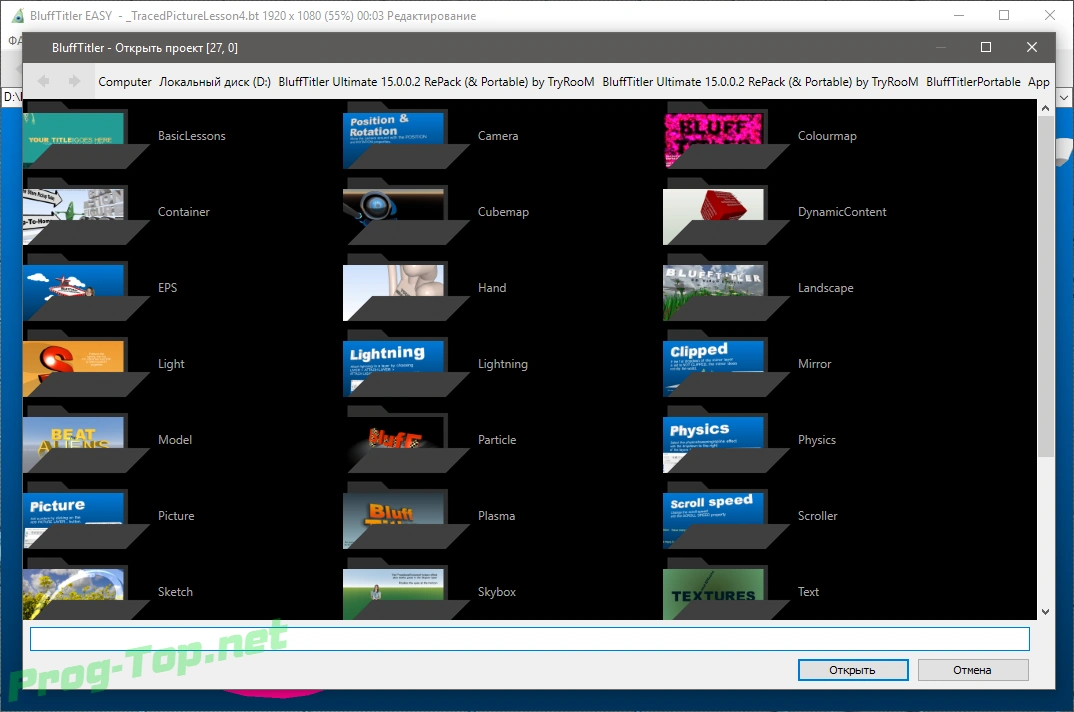Screen dimensions: 1074x712
Task: Close the Открыть проект dialog
Action: pos(1032,47)
